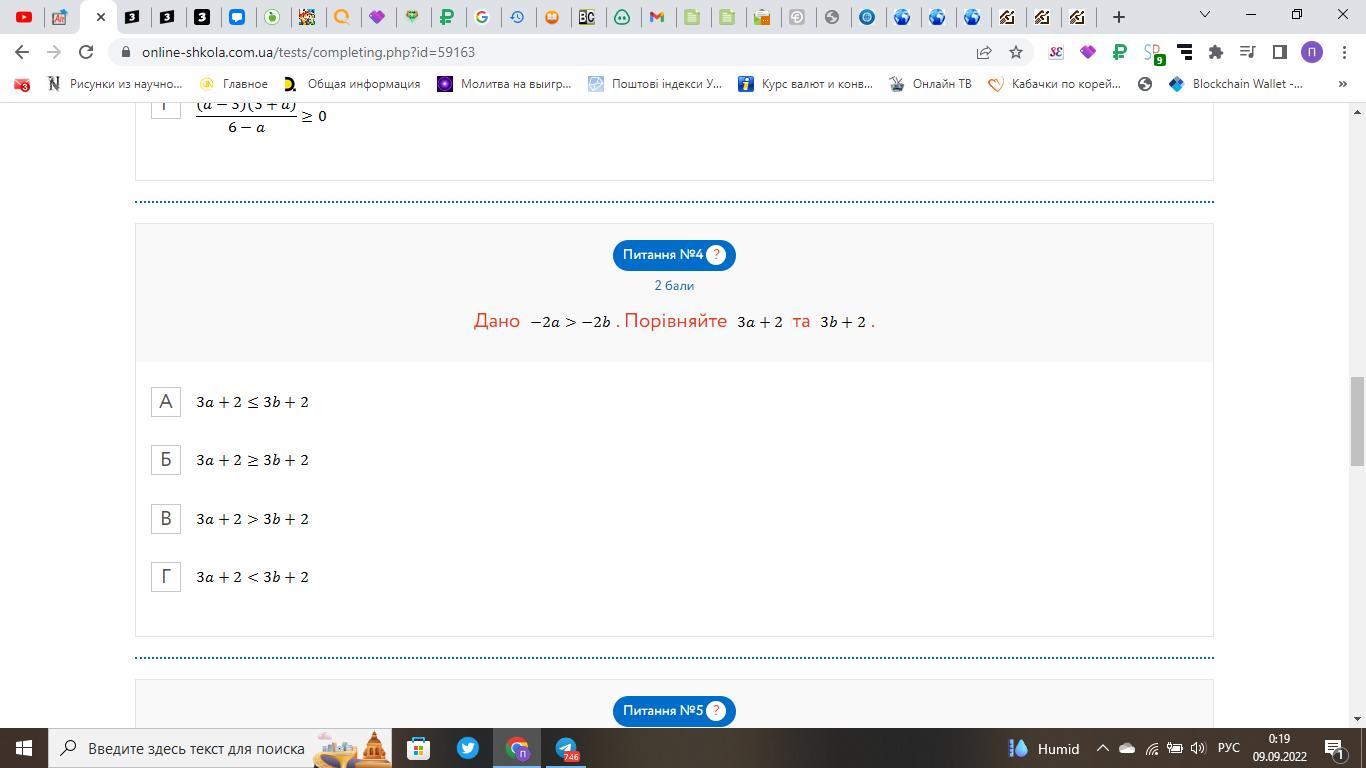This screenshot has height=768, width=1366.
Task: Switch to the Gmail browser tab
Action: click(657, 17)
